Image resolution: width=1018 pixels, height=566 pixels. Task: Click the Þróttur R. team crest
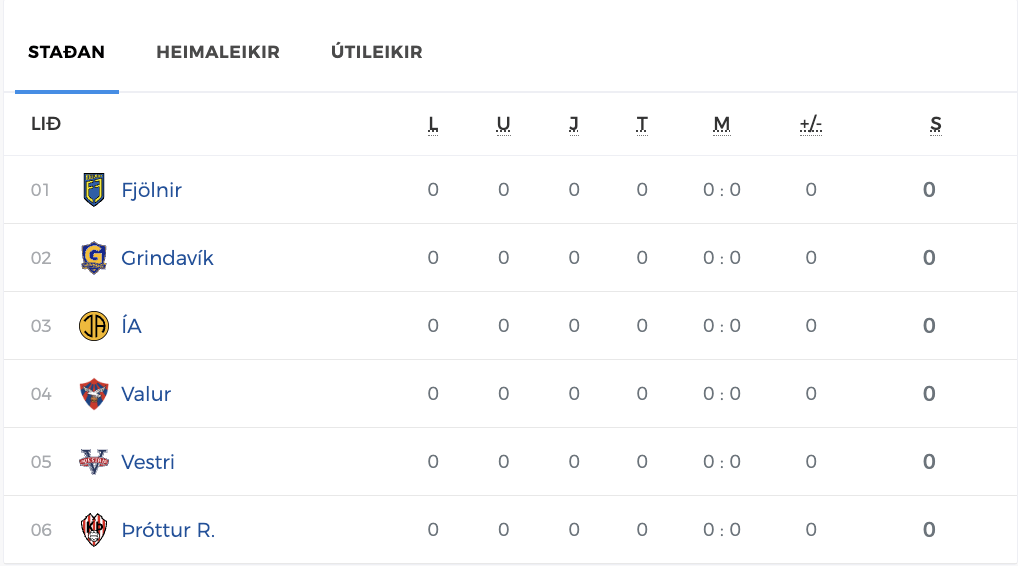93,530
